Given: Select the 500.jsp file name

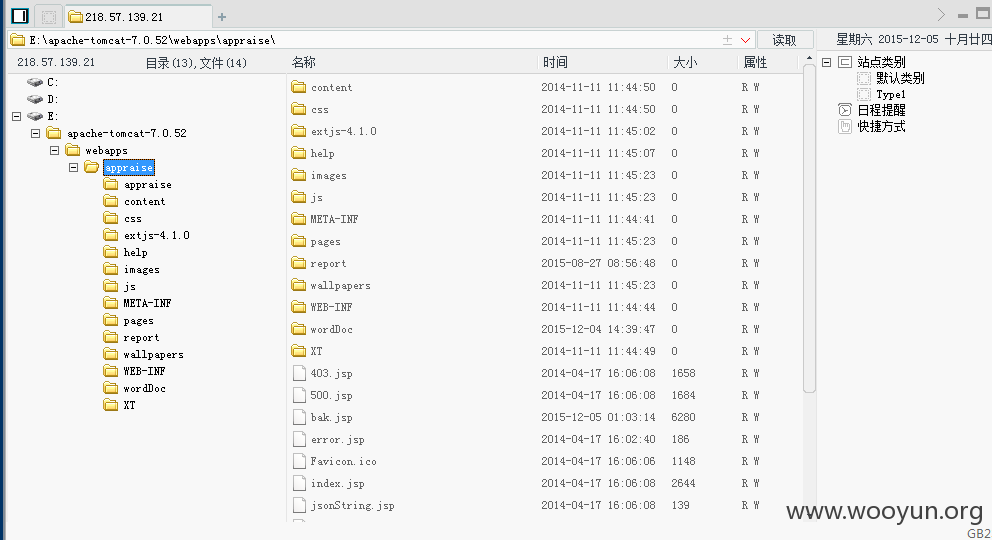Looking at the screenshot, I should tap(331, 395).
